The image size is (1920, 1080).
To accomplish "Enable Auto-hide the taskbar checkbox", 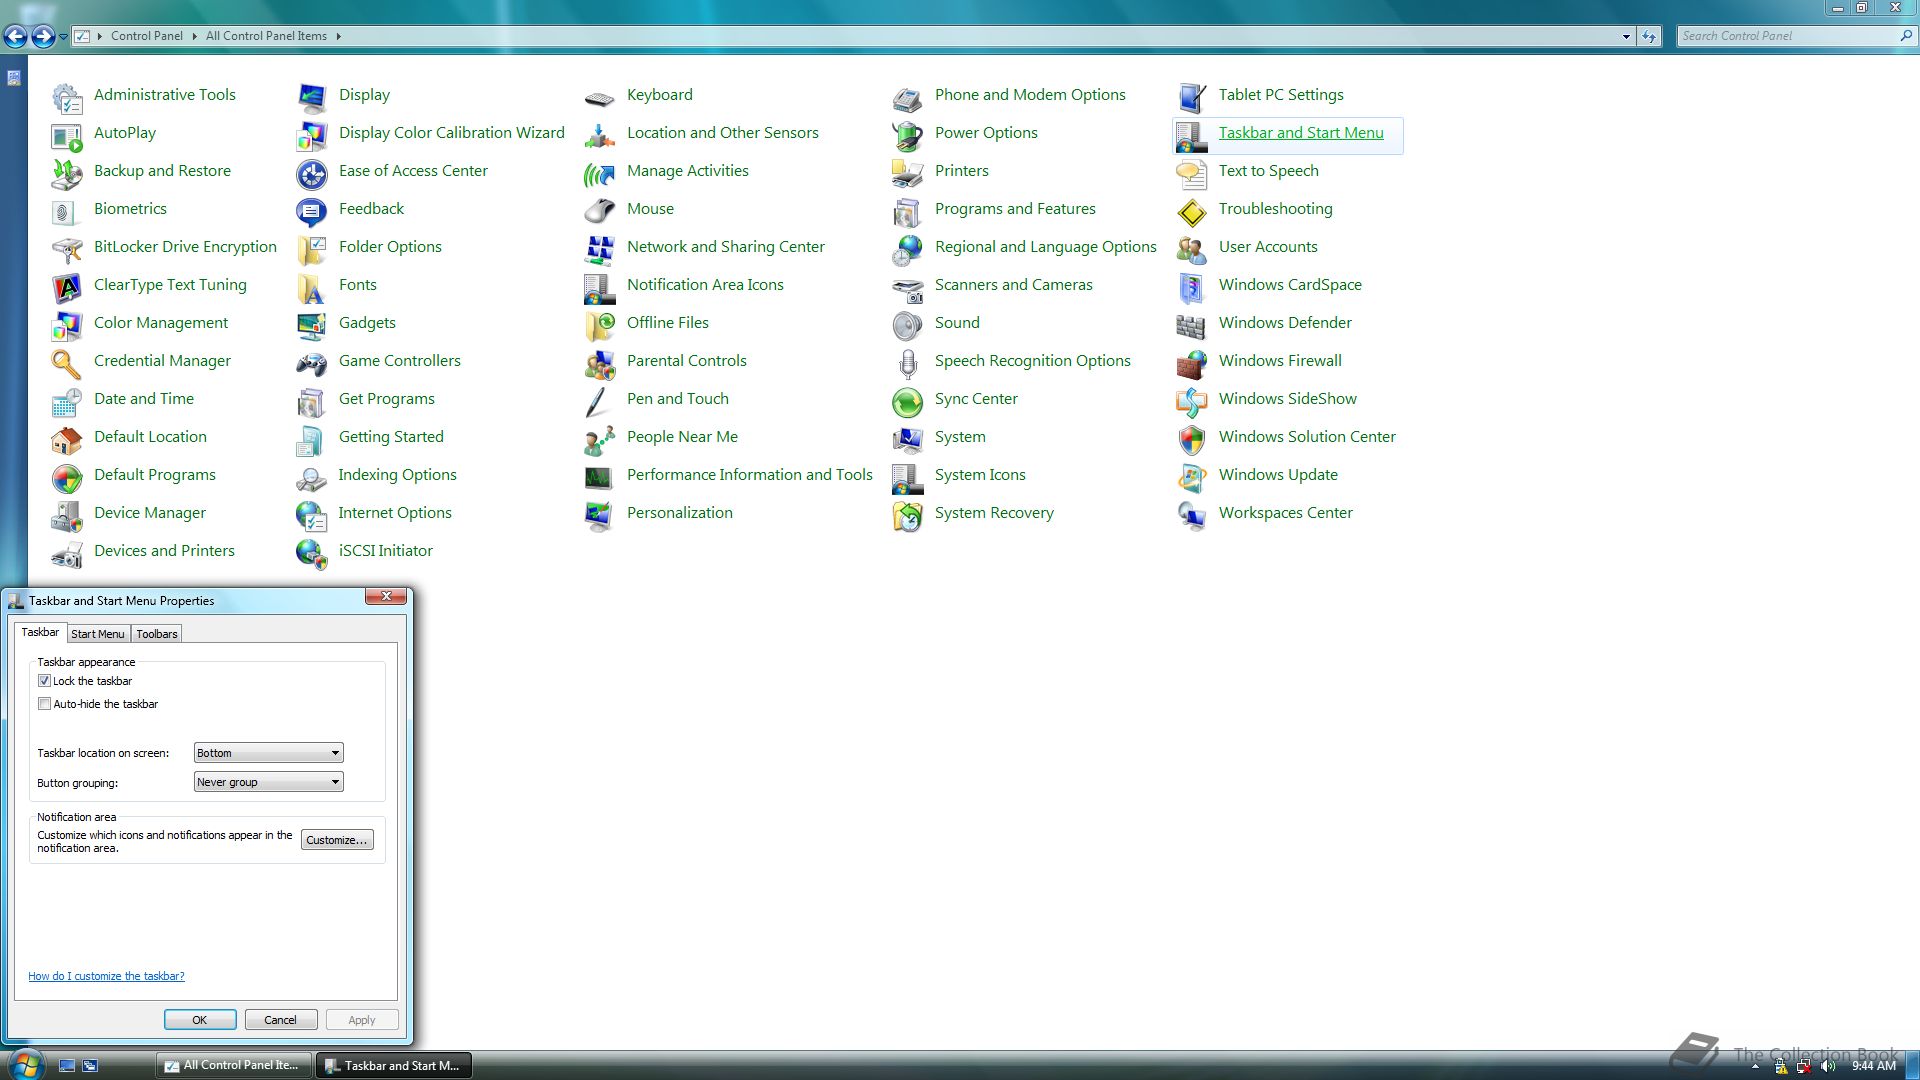I will point(44,703).
